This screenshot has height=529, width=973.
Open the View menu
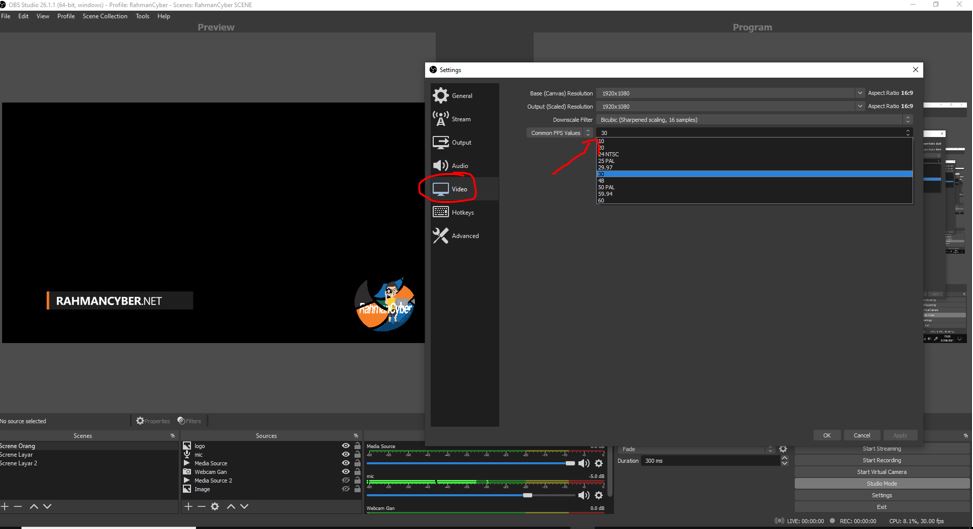tap(43, 16)
